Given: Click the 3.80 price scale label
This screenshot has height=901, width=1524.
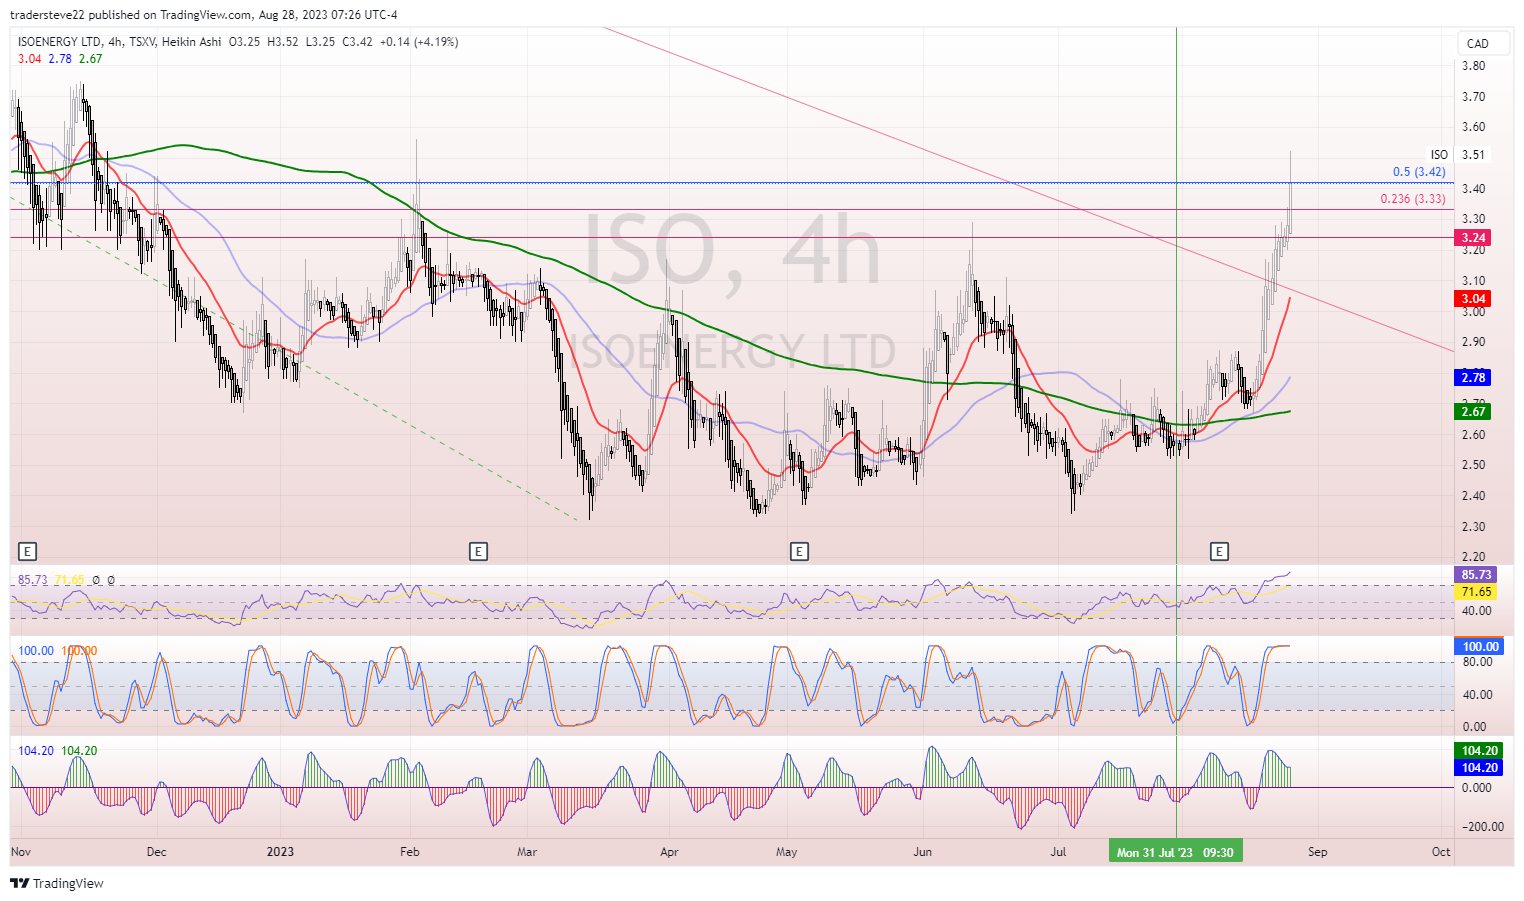Looking at the screenshot, I should point(1473,66).
